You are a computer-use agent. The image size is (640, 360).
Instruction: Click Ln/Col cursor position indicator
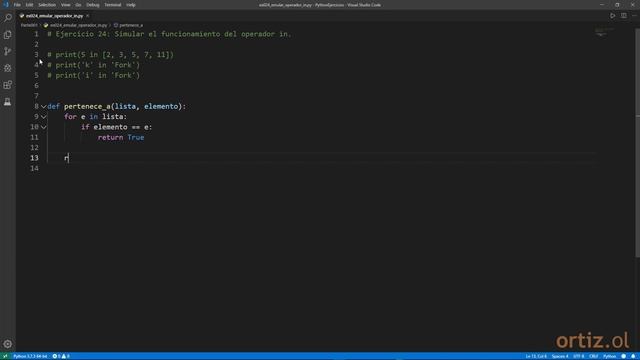click(x=536, y=356)
